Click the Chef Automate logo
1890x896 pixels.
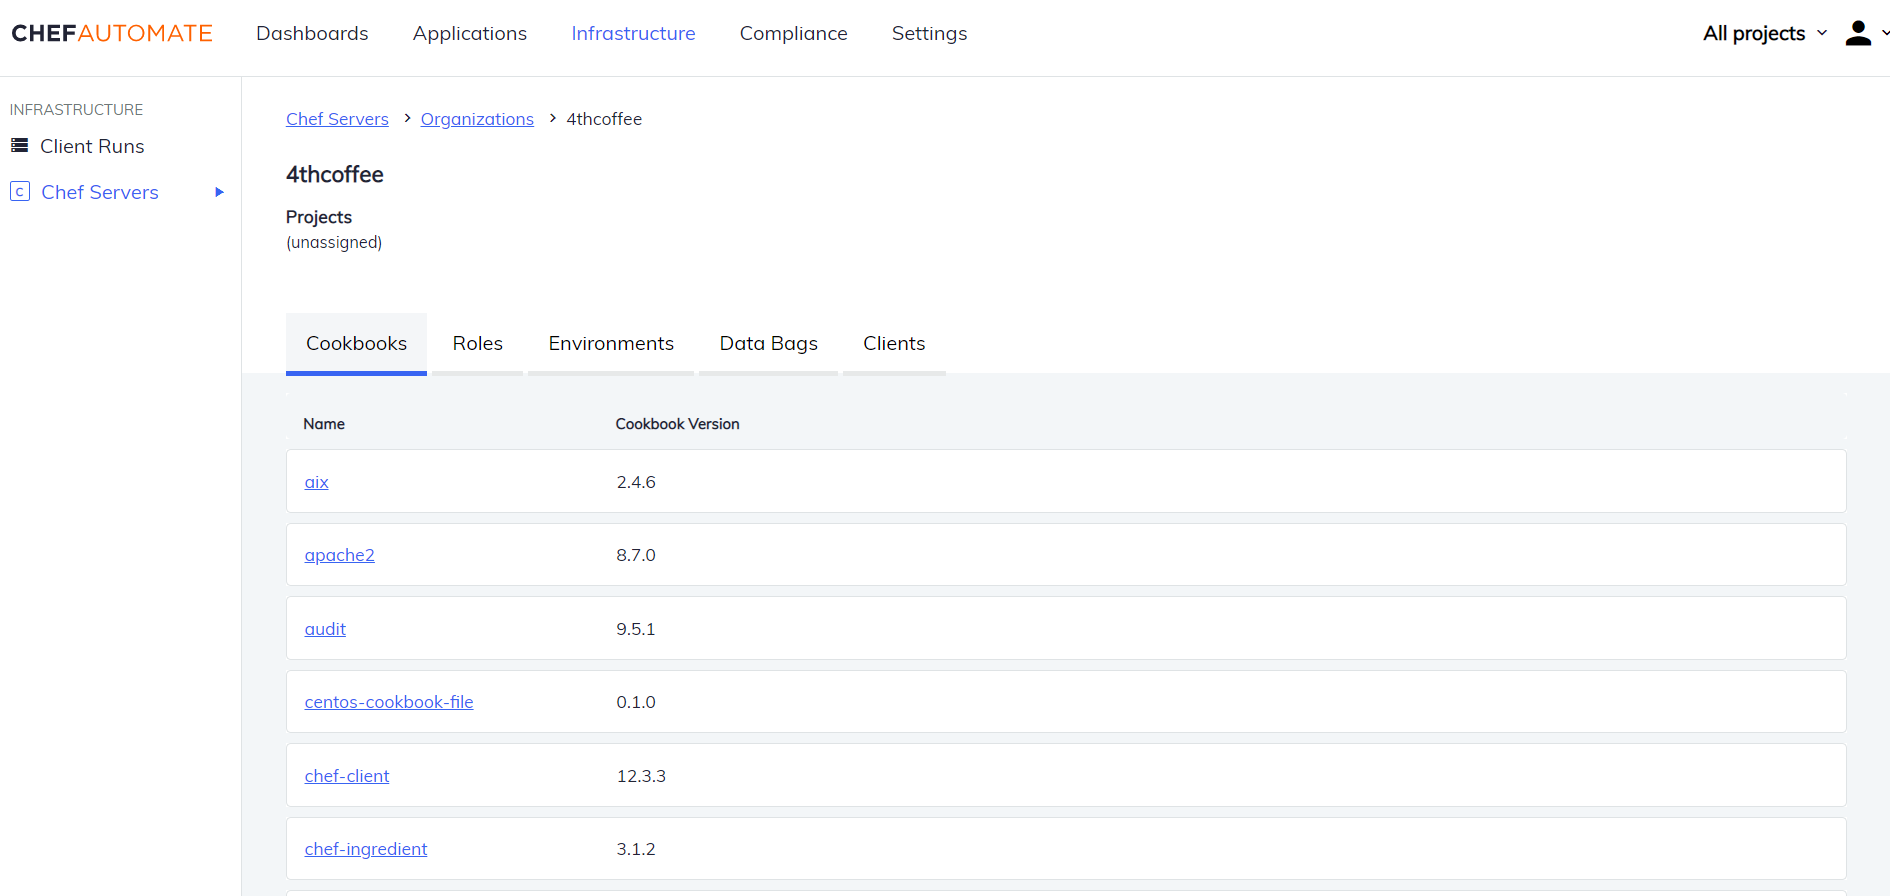click(x=112, y=33)
